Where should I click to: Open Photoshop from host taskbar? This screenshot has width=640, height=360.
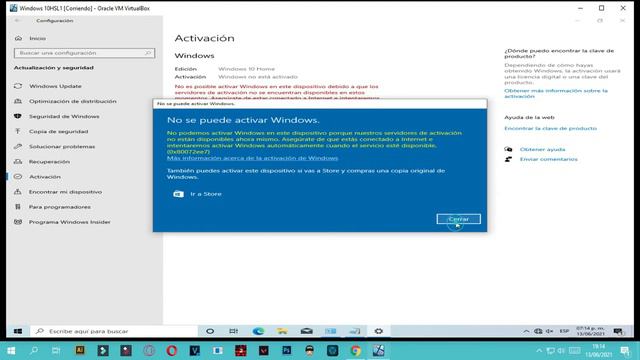pos(287,350)
